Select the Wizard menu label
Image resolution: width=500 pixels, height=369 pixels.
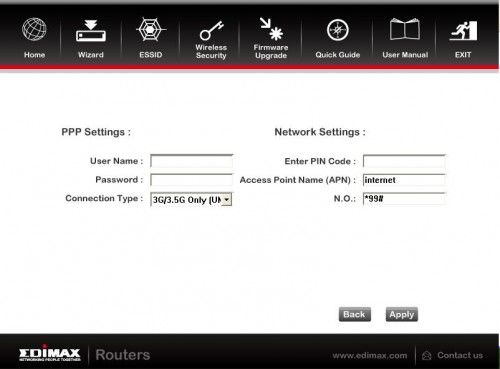point(91,55)
